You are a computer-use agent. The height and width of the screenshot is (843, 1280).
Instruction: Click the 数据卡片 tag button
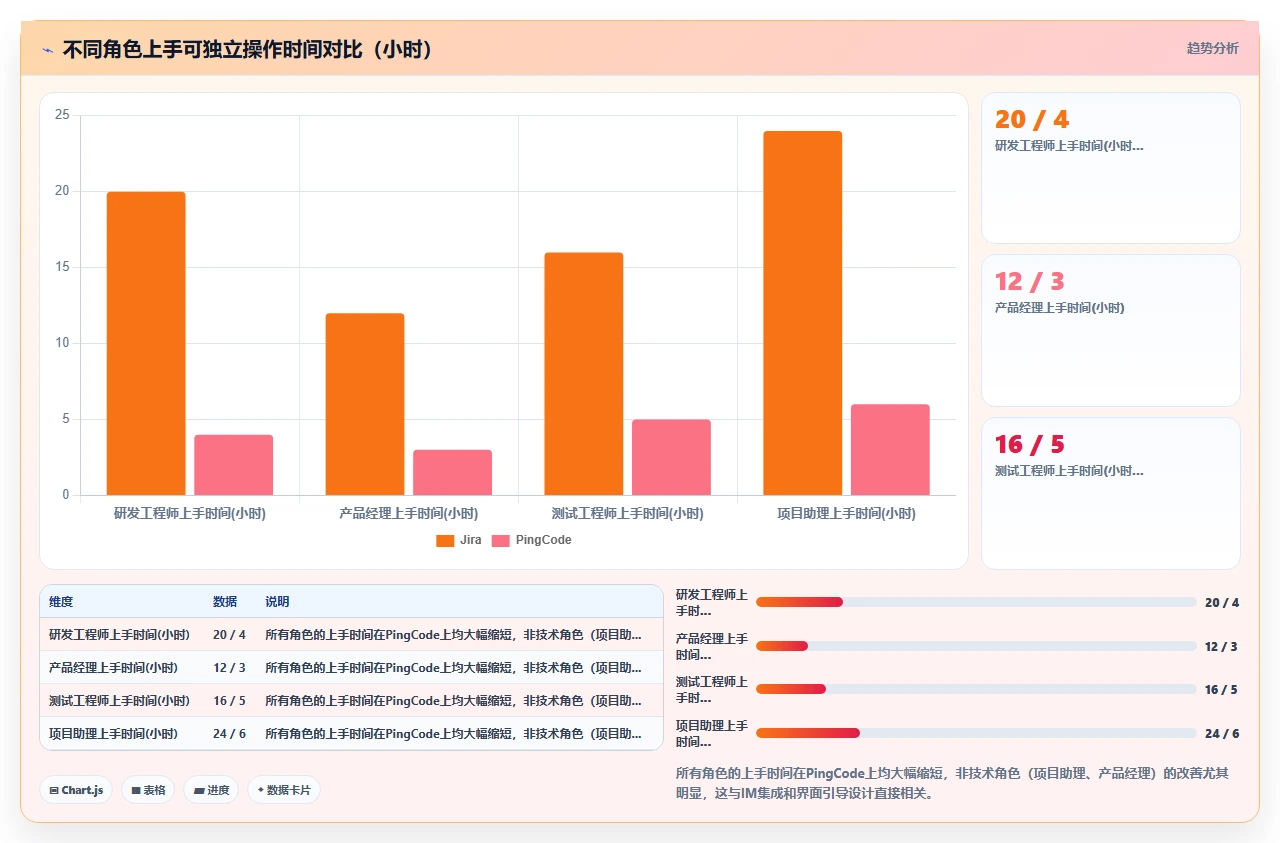click(x=284, y=790)
